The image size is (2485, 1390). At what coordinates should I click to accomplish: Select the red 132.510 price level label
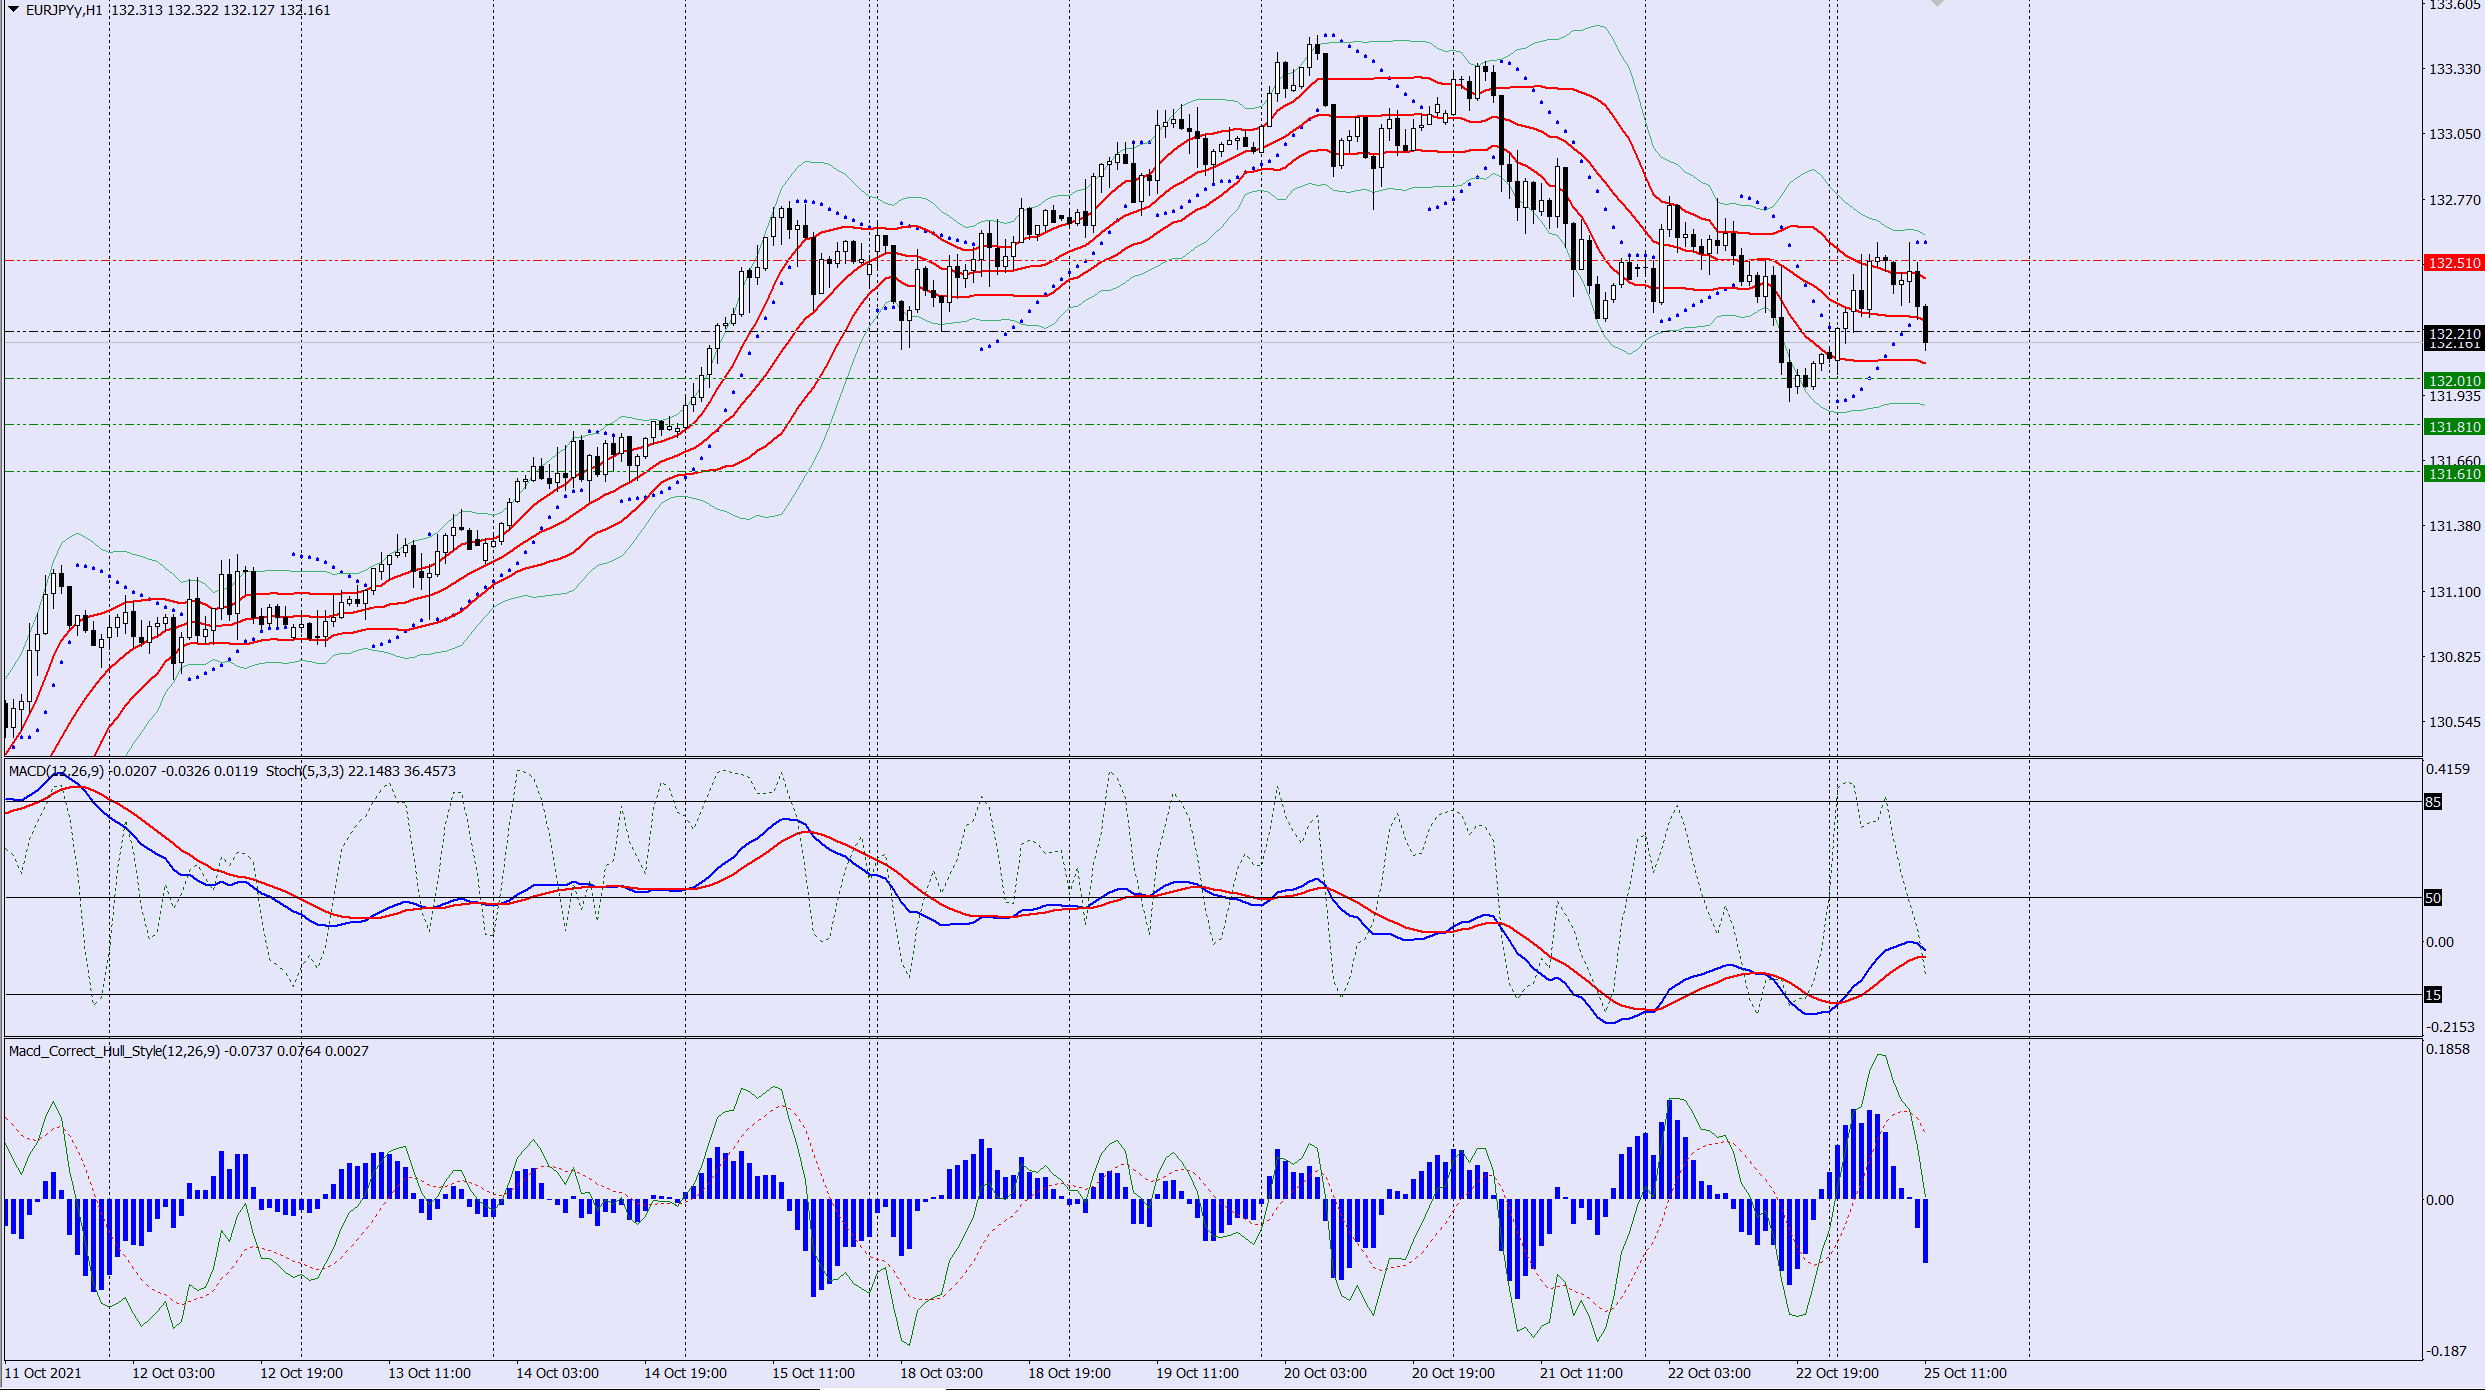click(2454, 263)
